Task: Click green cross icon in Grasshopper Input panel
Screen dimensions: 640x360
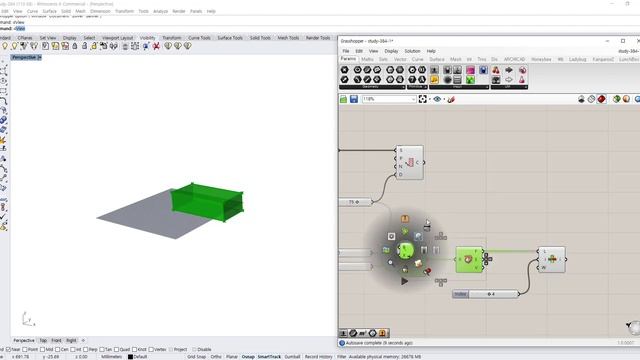Action: pyautogui.click(x=470, y=80)
